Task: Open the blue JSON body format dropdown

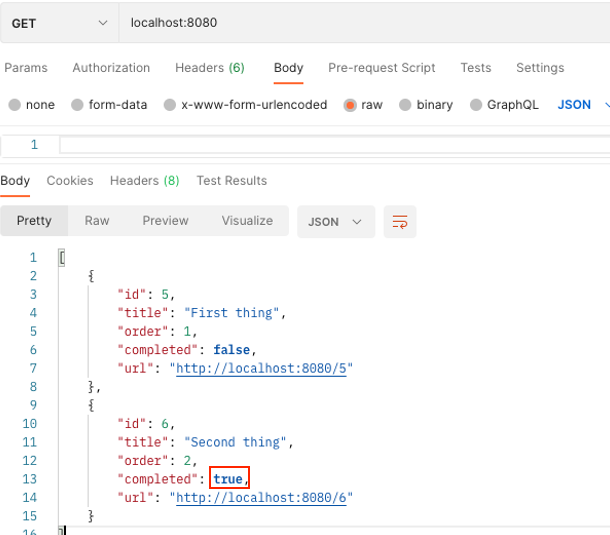Action: point(583,105)
